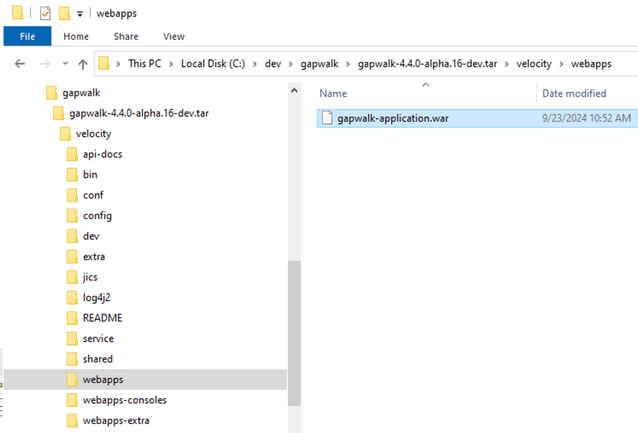Expand chevron before This PC breadcrumb
Viewport: 638px width, 433px height.
tap(118, 64)
